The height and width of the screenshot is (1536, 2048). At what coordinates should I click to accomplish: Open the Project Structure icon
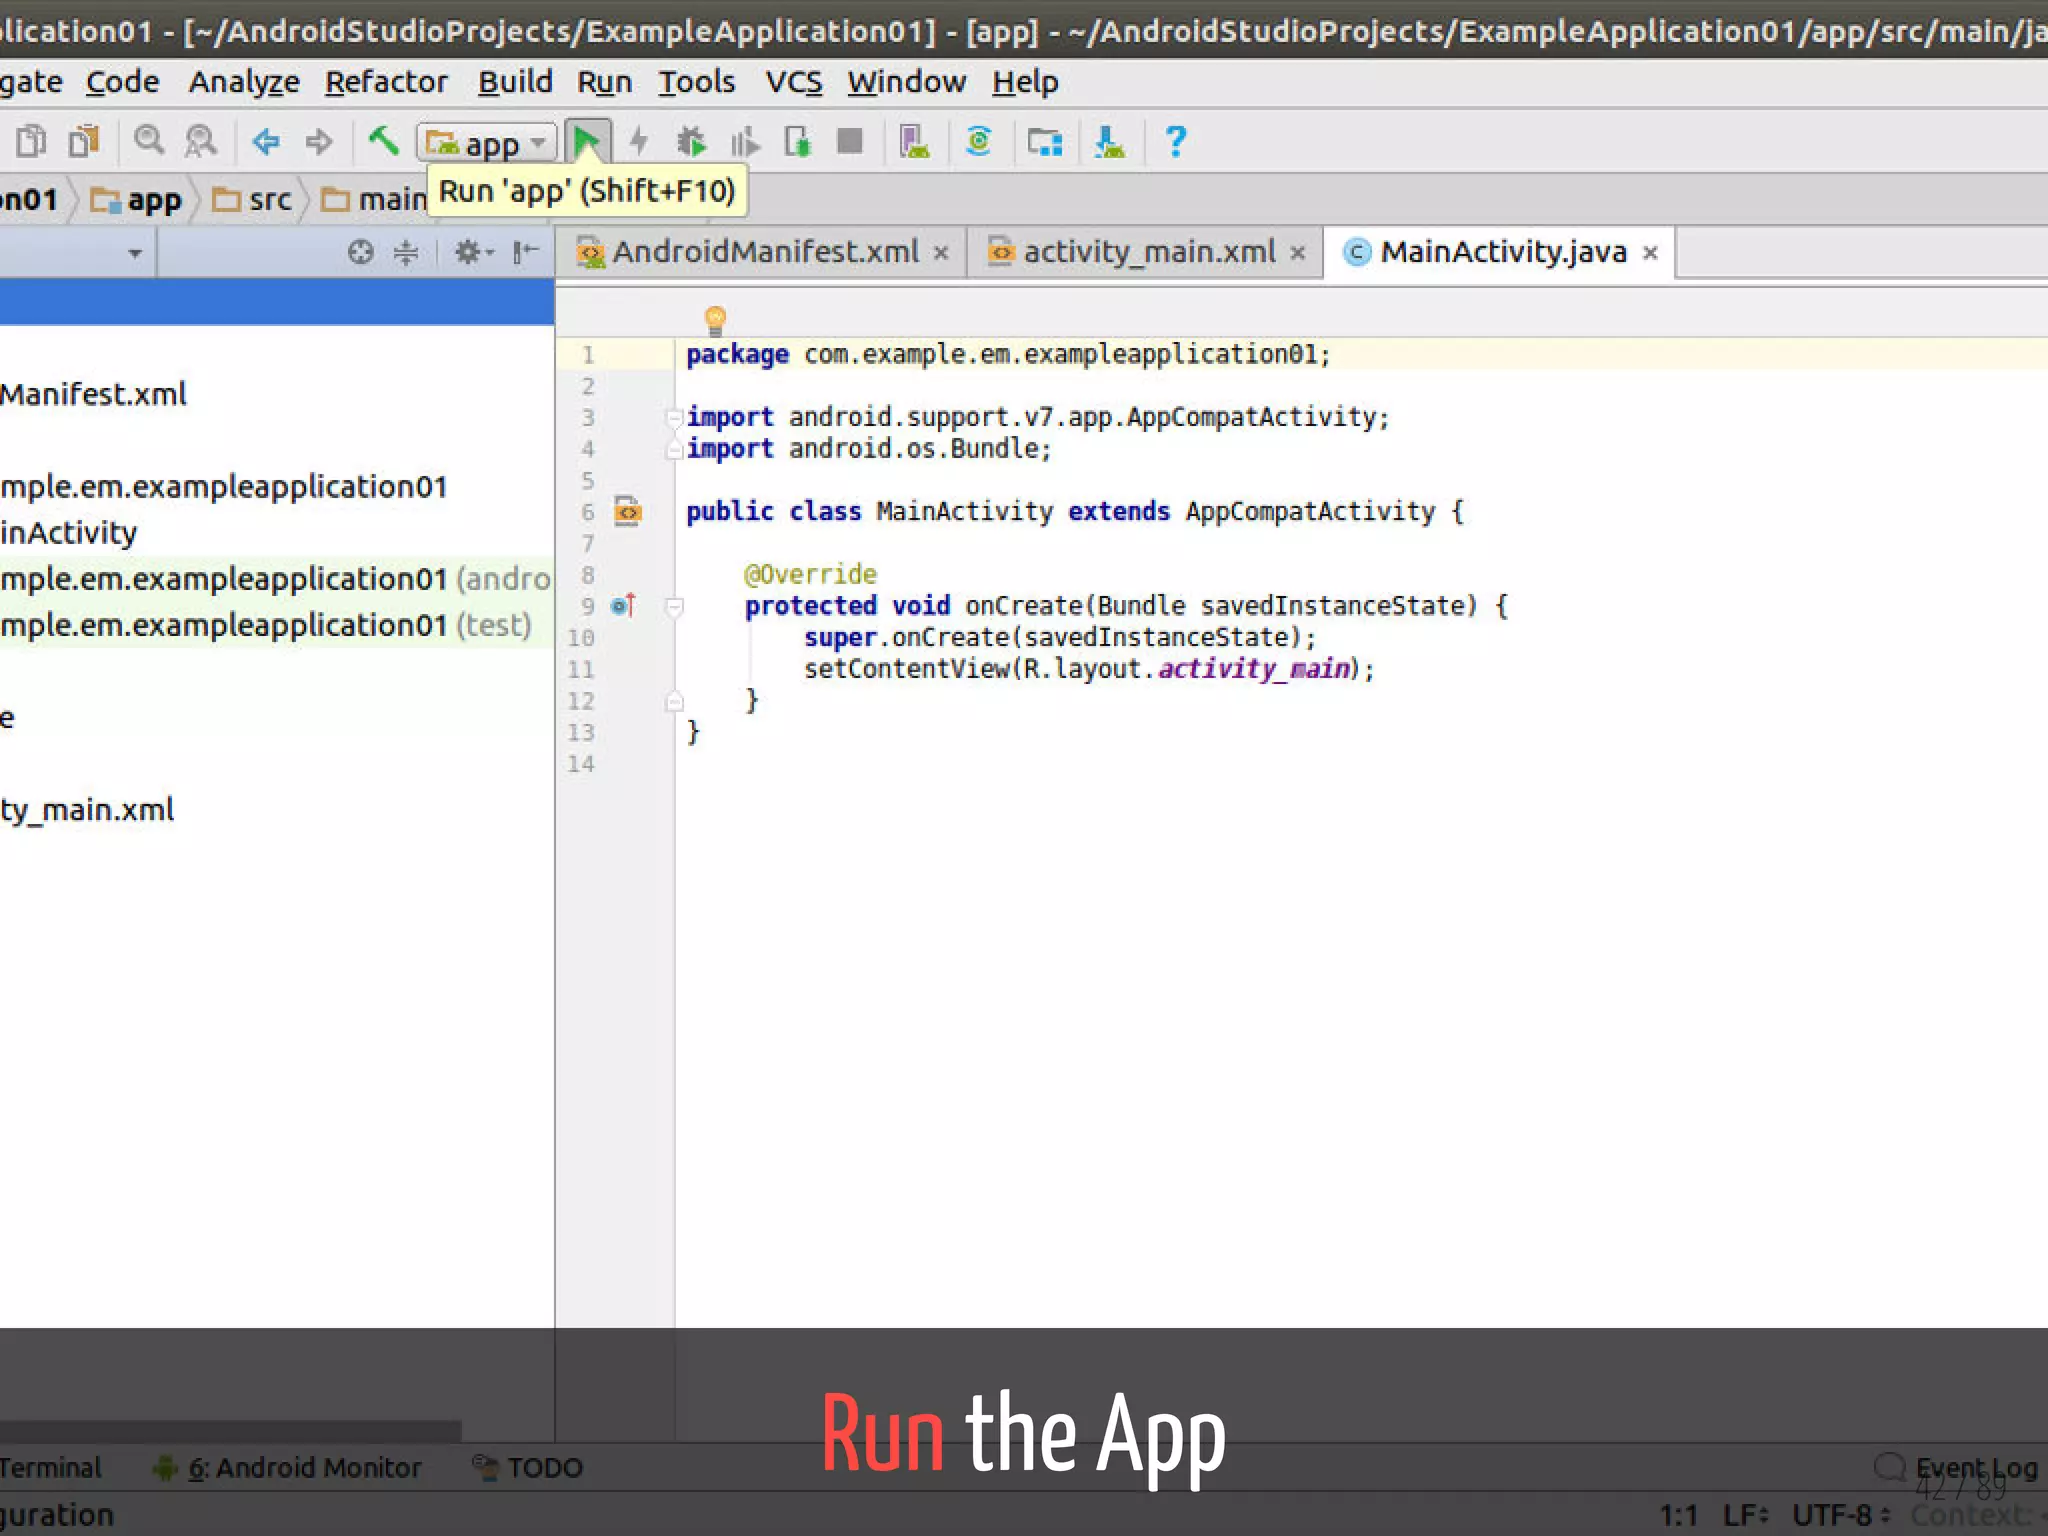click(x=1045, y=142)
